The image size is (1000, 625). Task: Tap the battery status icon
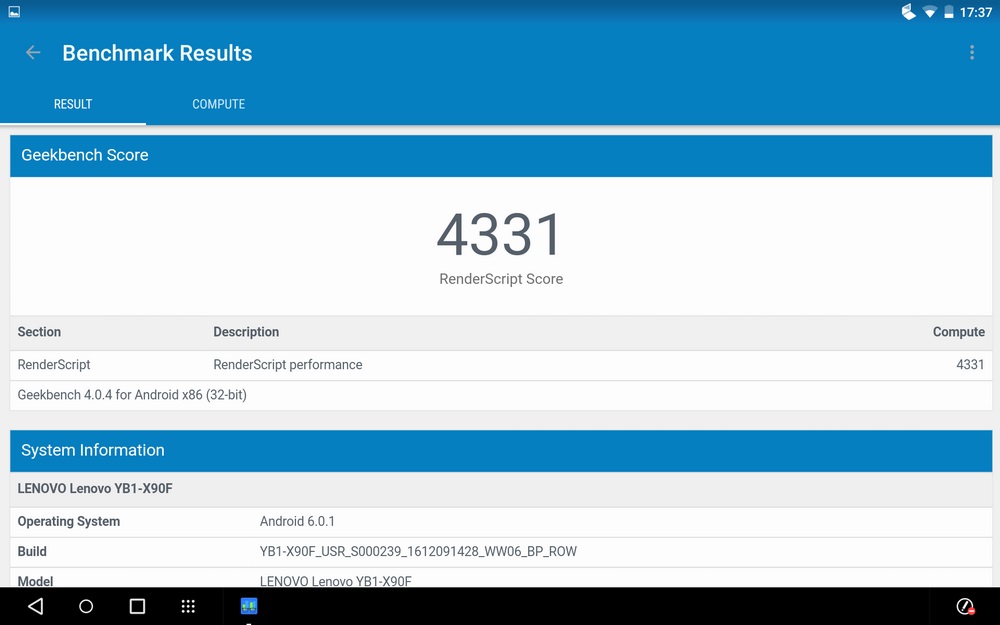tap(948, 12)
